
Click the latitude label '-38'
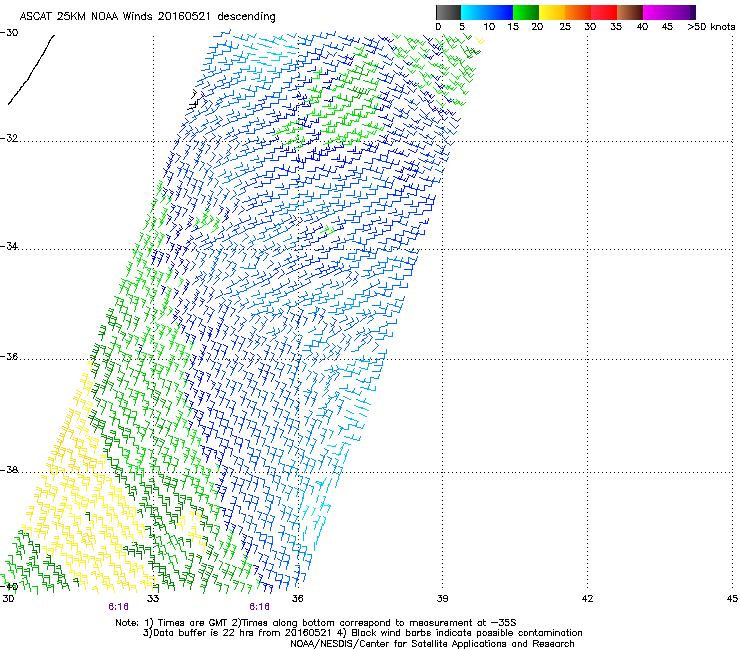pyautogui.click(x=9, y=470)
